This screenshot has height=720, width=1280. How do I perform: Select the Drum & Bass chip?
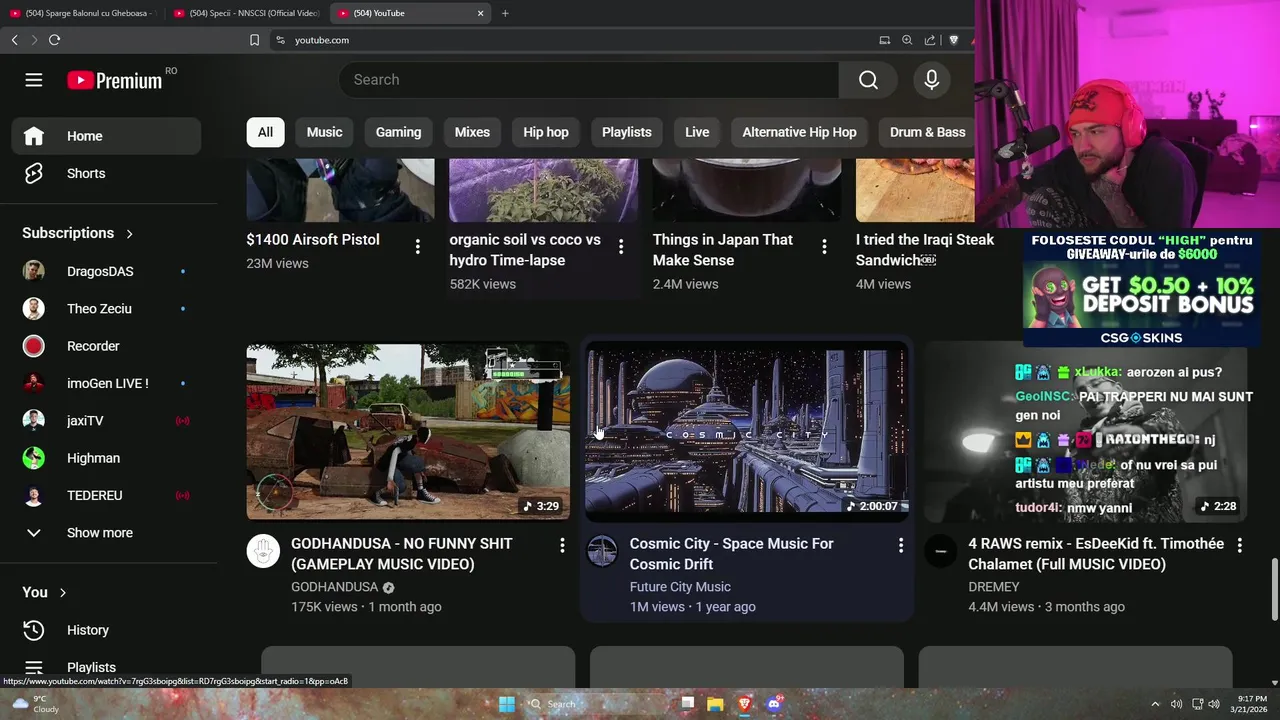point(927,132)
